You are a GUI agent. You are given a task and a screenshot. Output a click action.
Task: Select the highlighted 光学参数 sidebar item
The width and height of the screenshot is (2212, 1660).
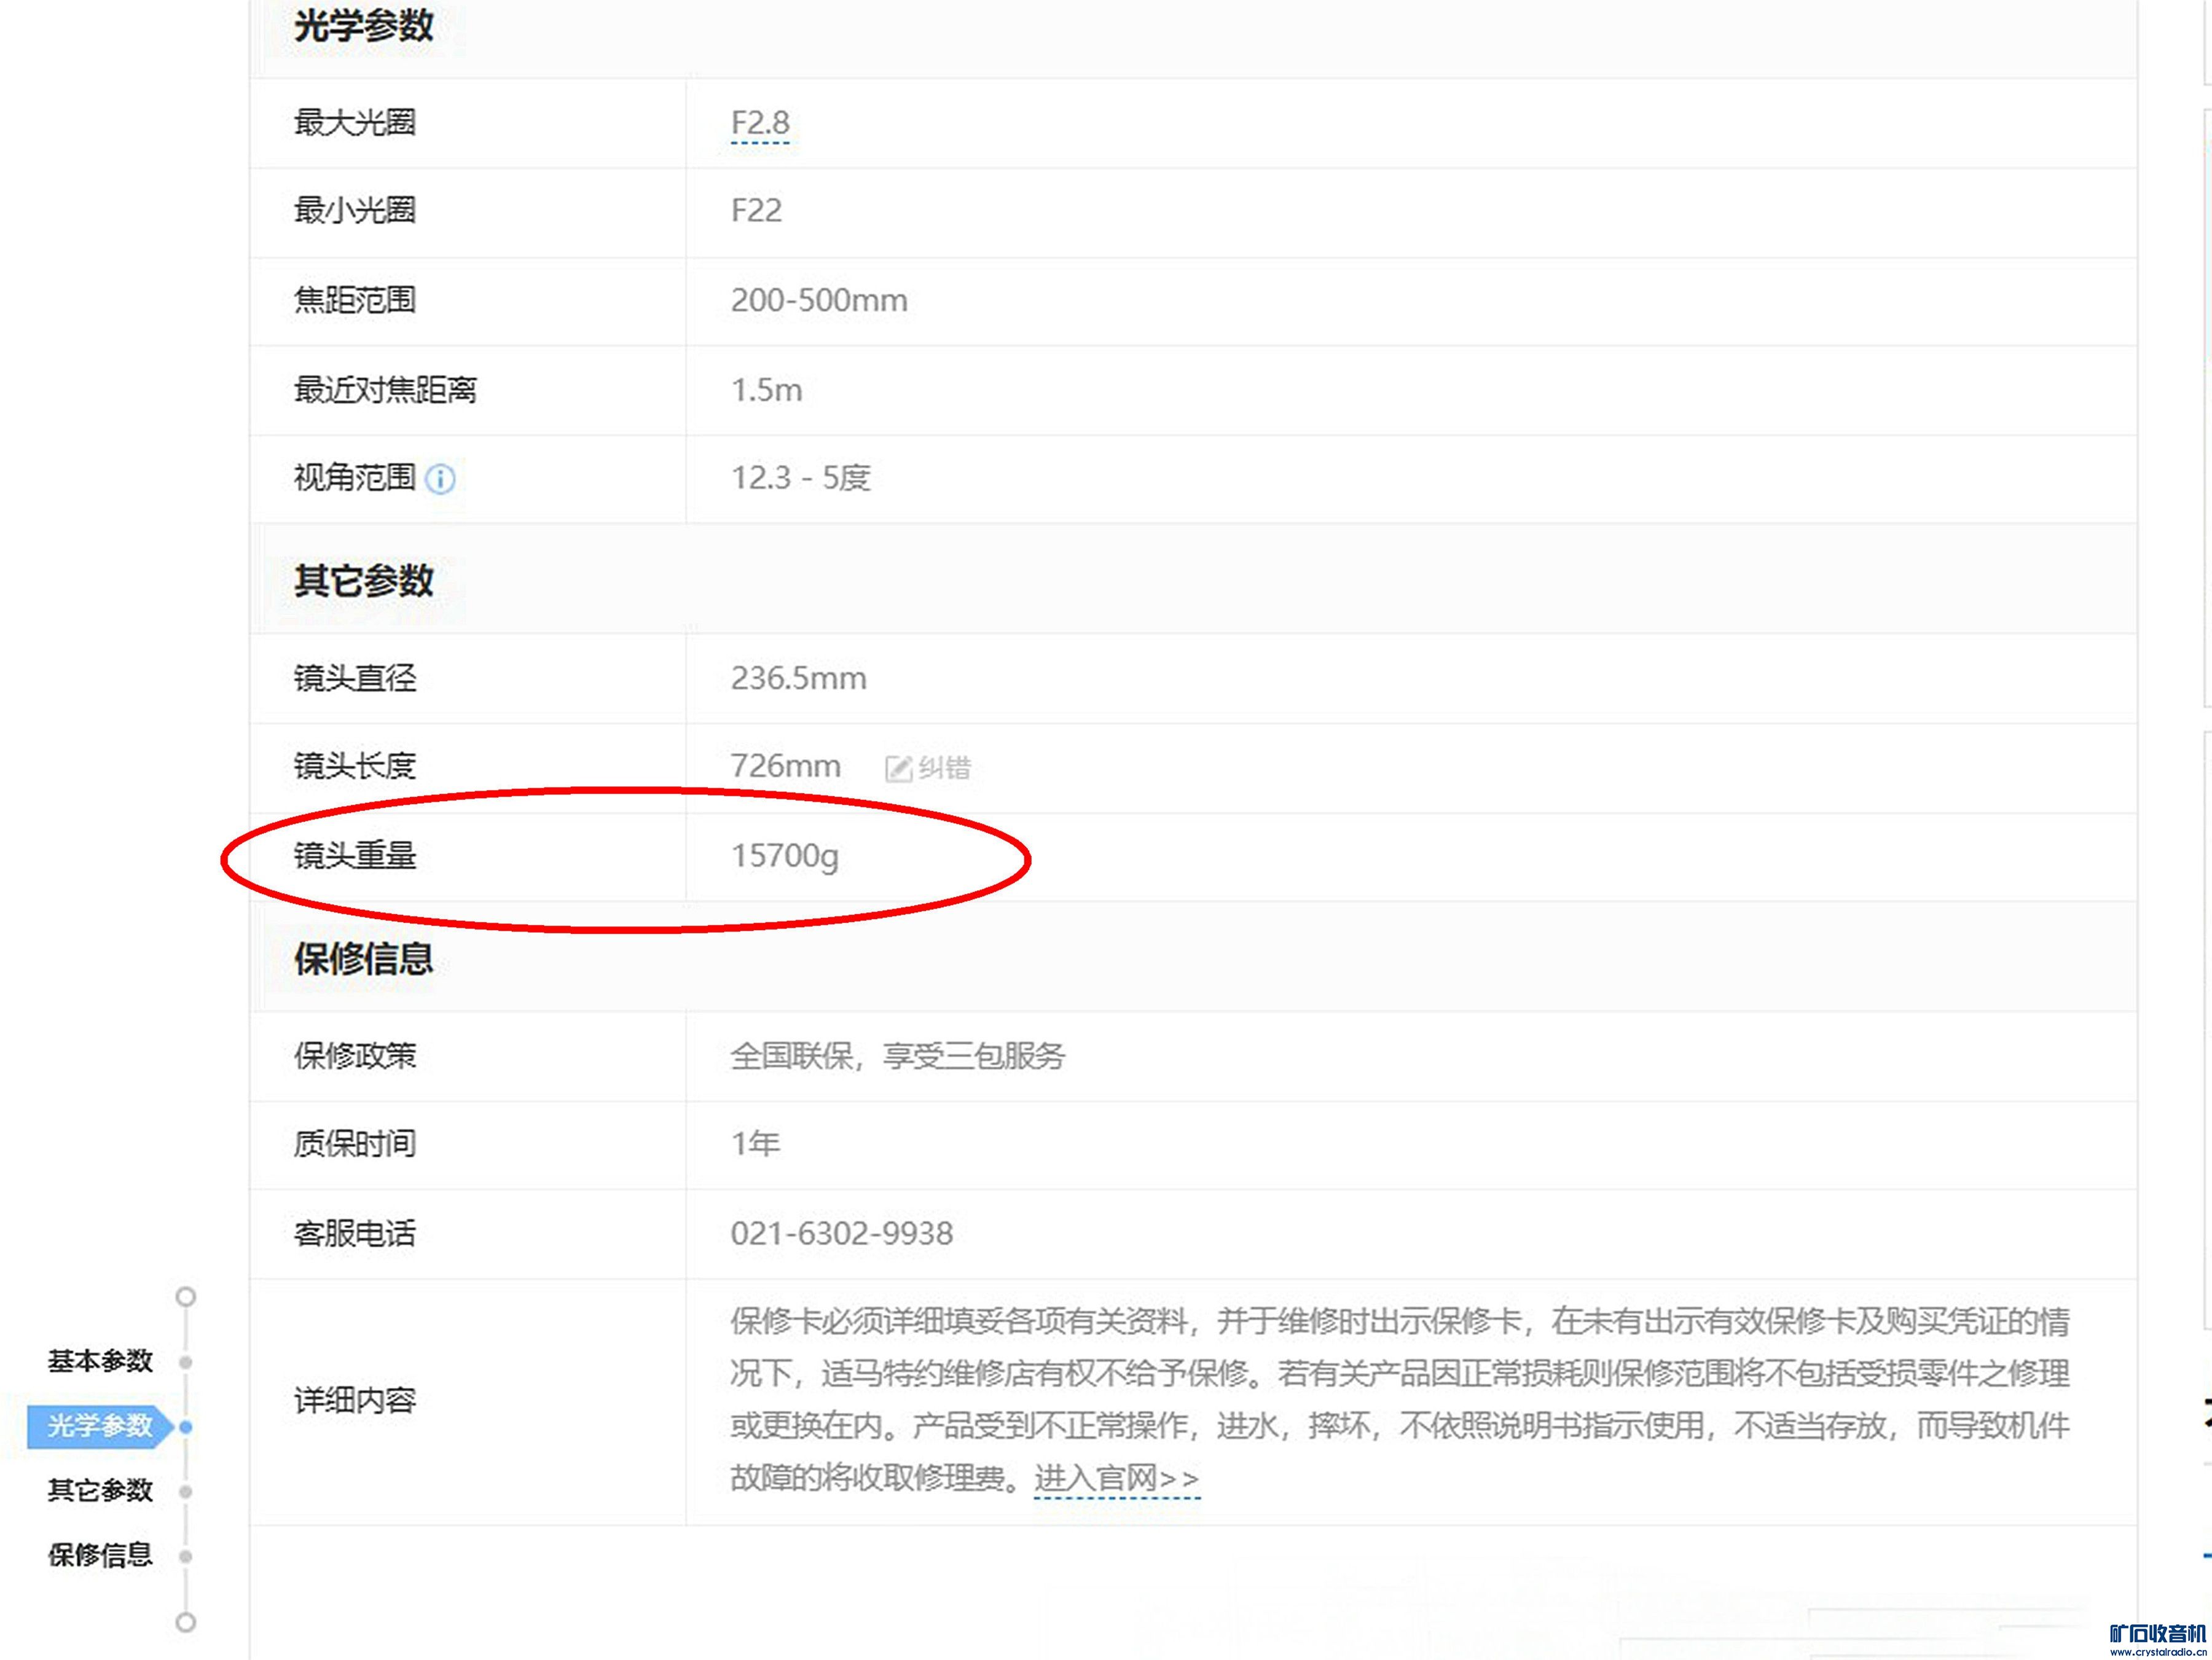pos(100,1426)
